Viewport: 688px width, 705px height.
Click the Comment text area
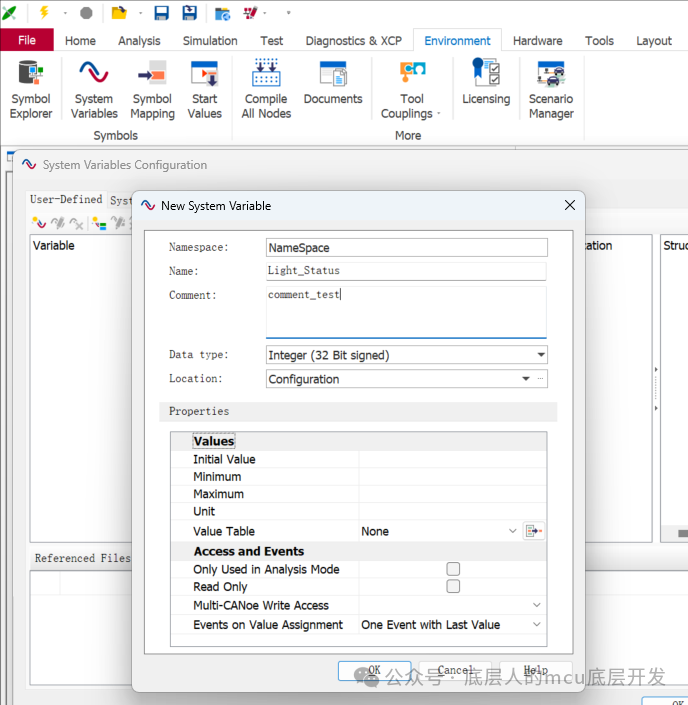point(407,312)
